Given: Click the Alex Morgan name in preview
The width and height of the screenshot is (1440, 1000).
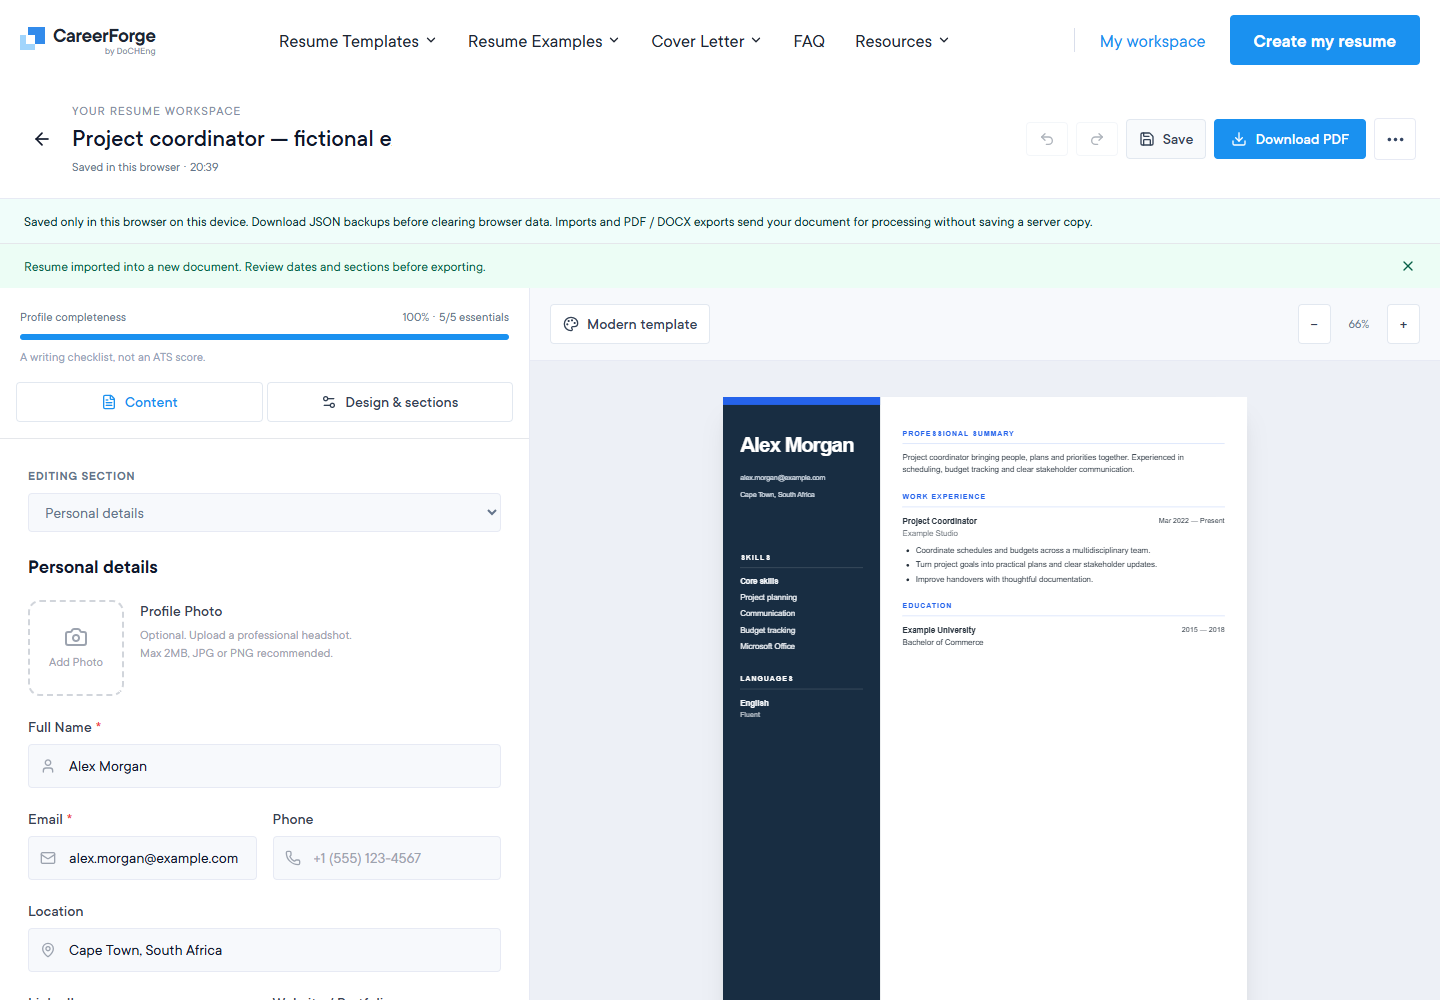Looking at the screenshot, I should click(797, 445).
